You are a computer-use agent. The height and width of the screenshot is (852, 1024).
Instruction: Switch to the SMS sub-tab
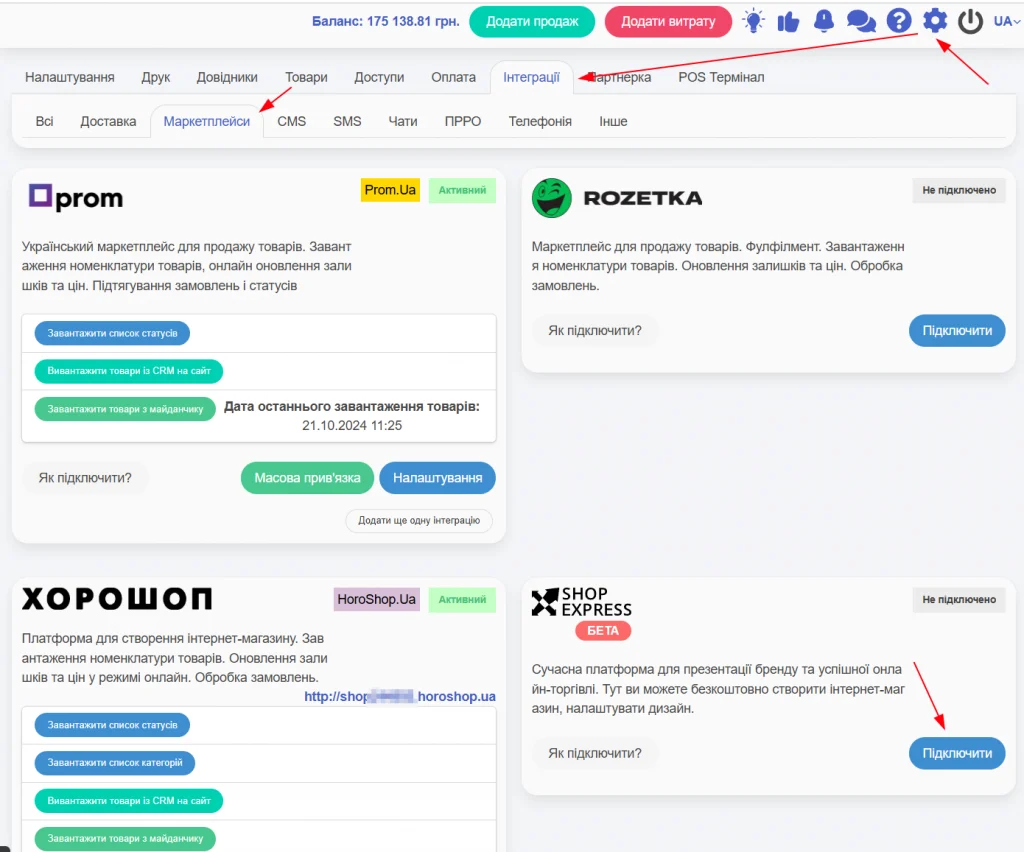click(x=347, y=121)
